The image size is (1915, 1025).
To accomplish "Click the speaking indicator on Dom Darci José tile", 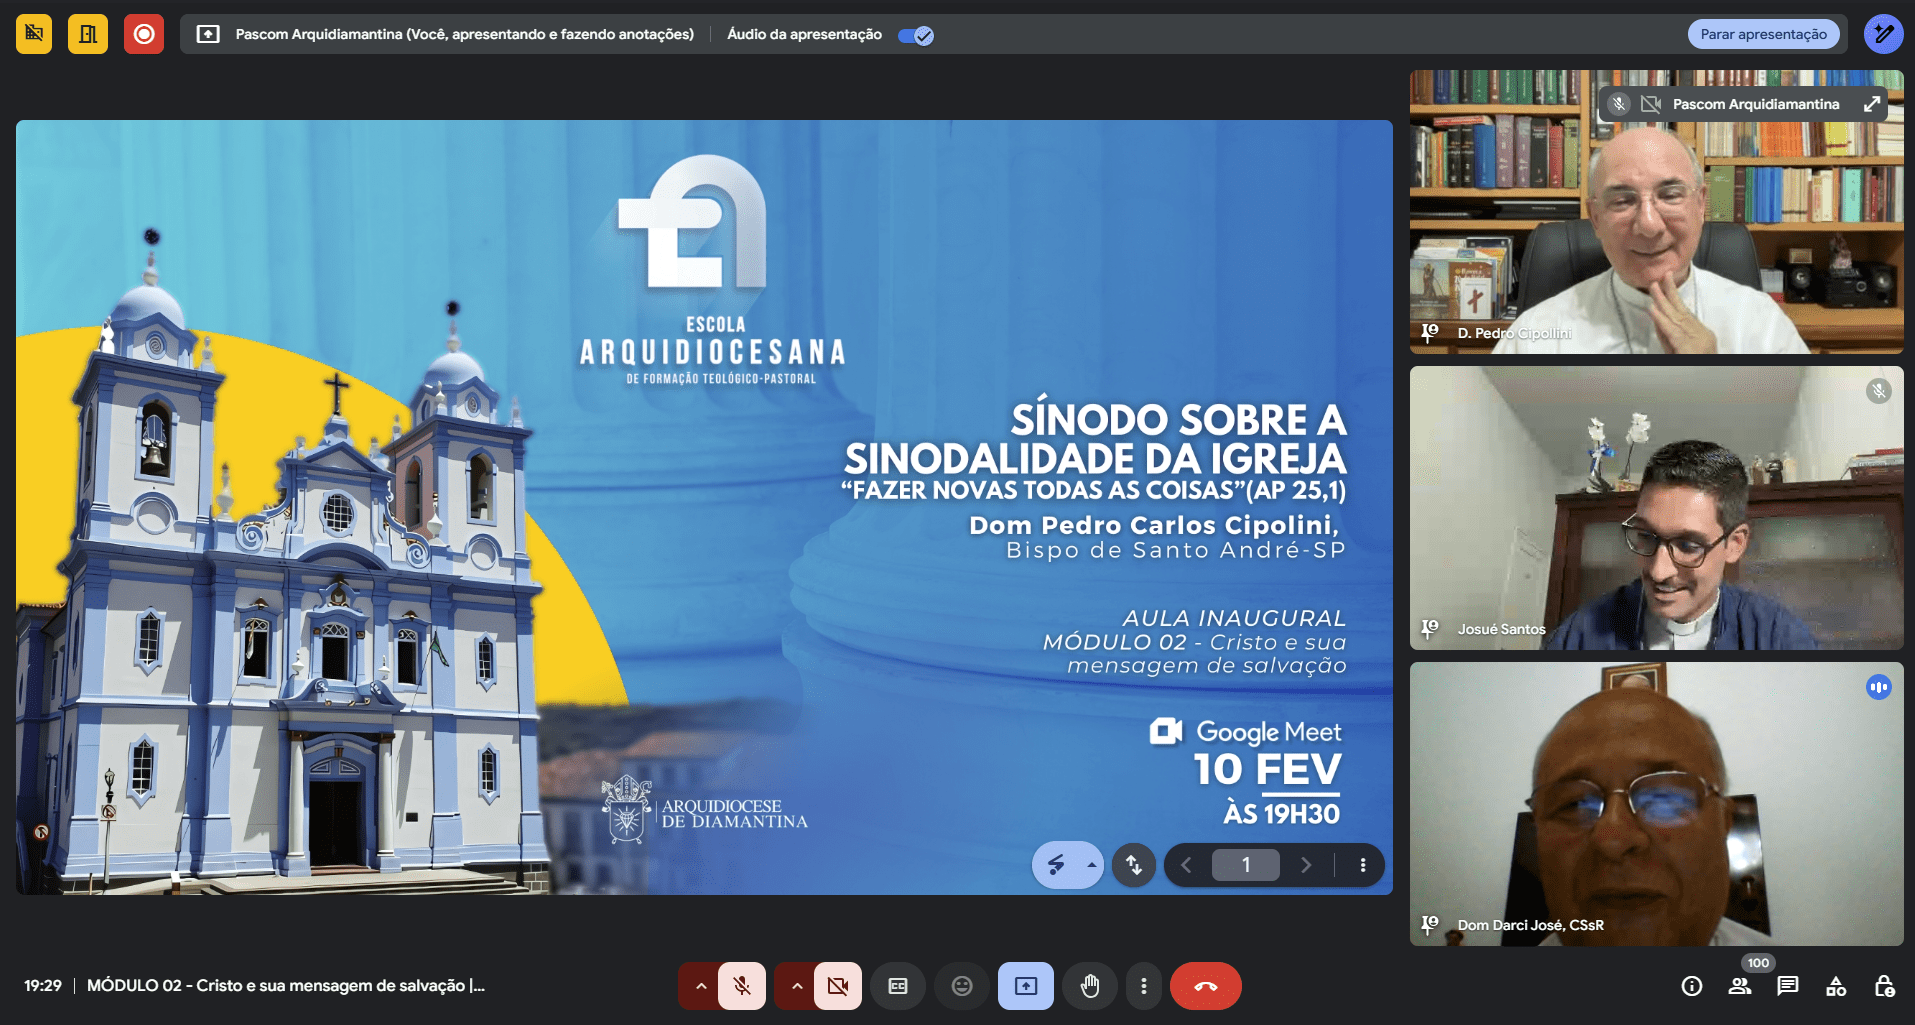I will 1879,687.
